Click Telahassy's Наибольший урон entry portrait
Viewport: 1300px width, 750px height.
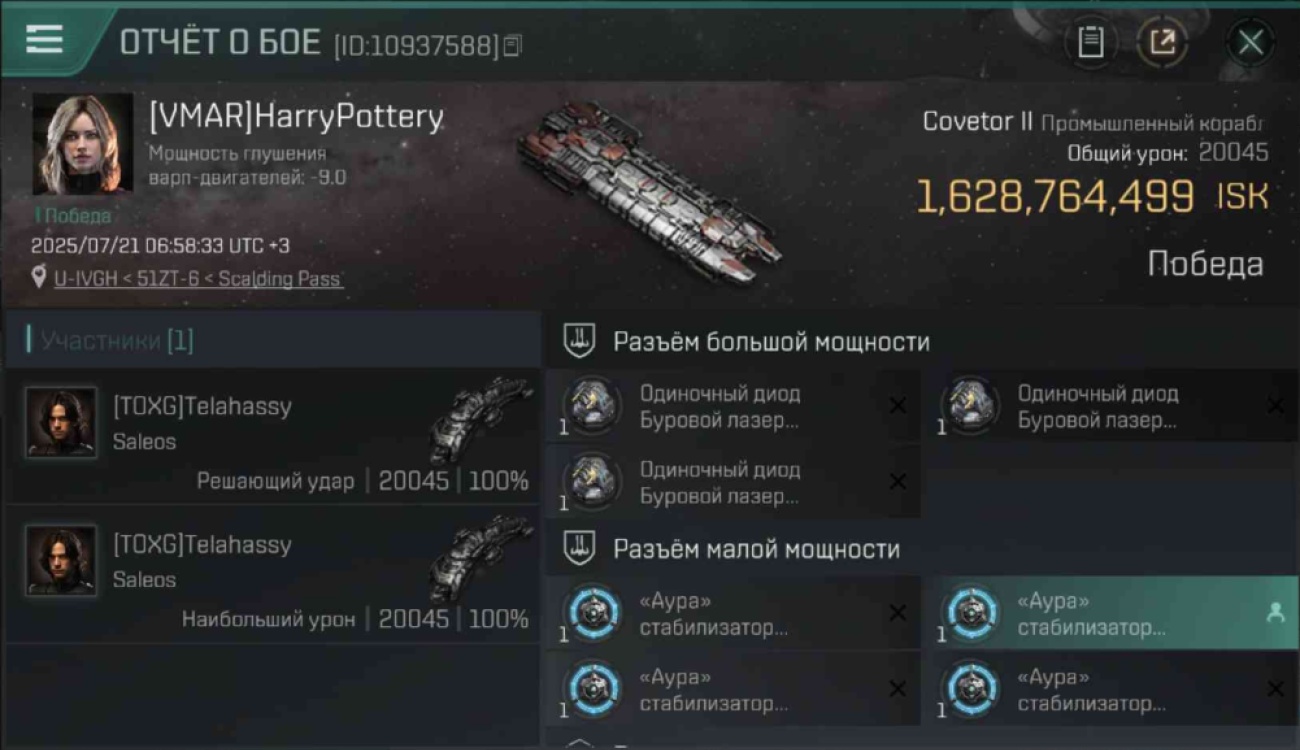[61, 561]
